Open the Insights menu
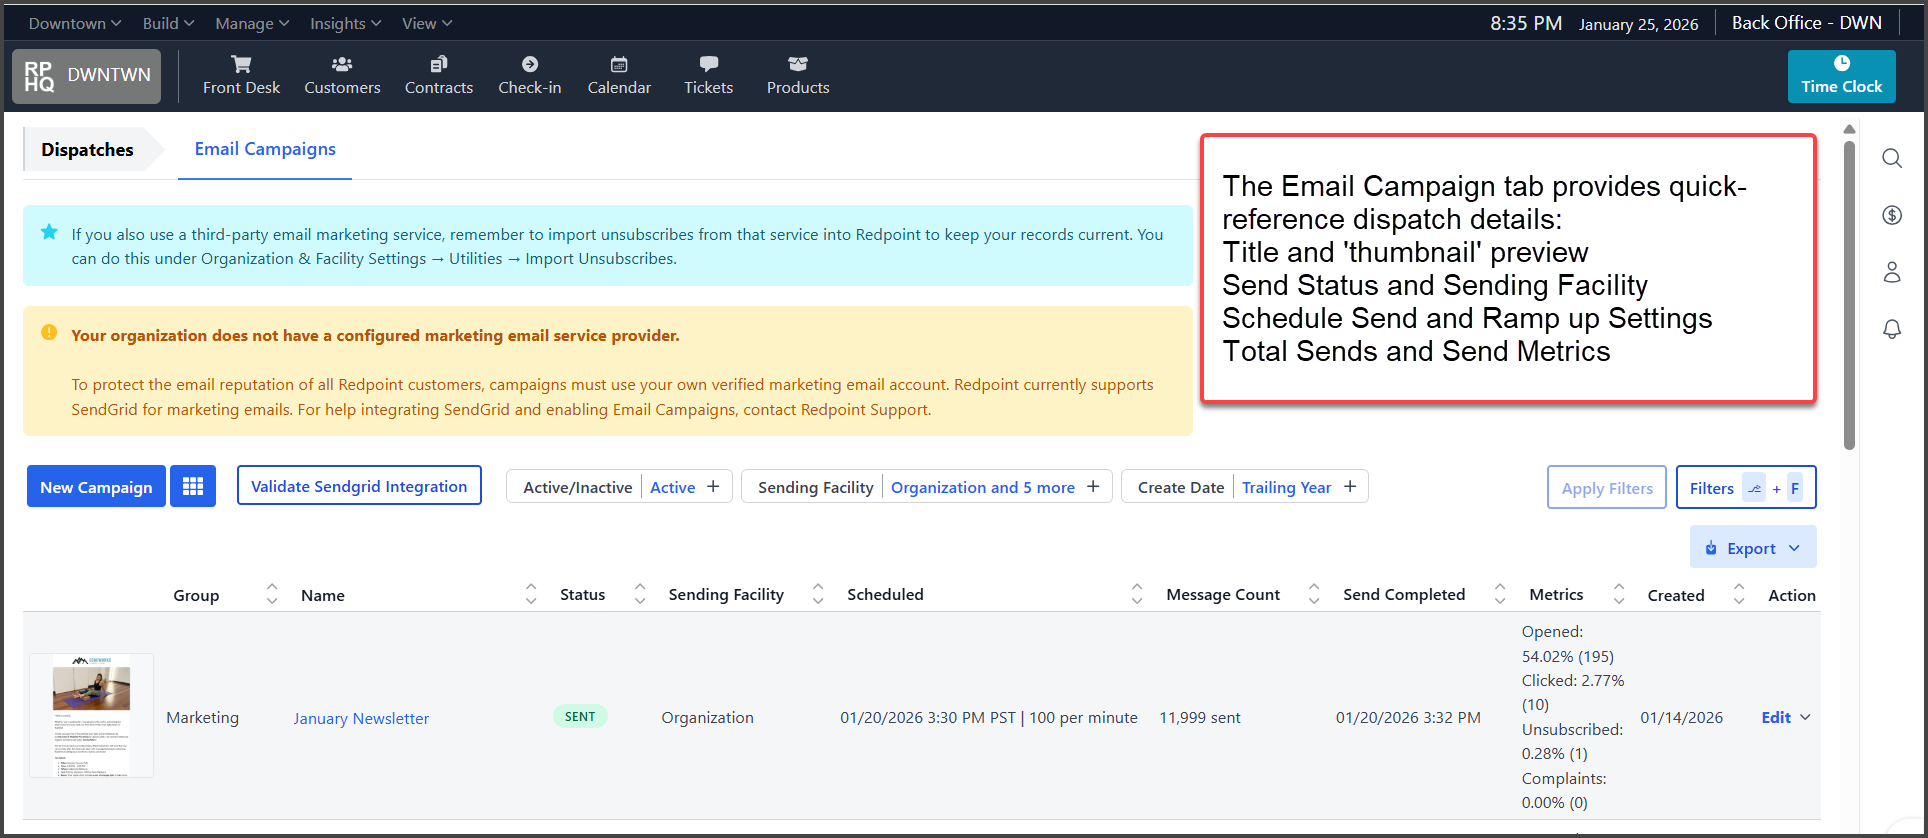The width and height of the screenshot is (1928, 838). coord(345,23)
